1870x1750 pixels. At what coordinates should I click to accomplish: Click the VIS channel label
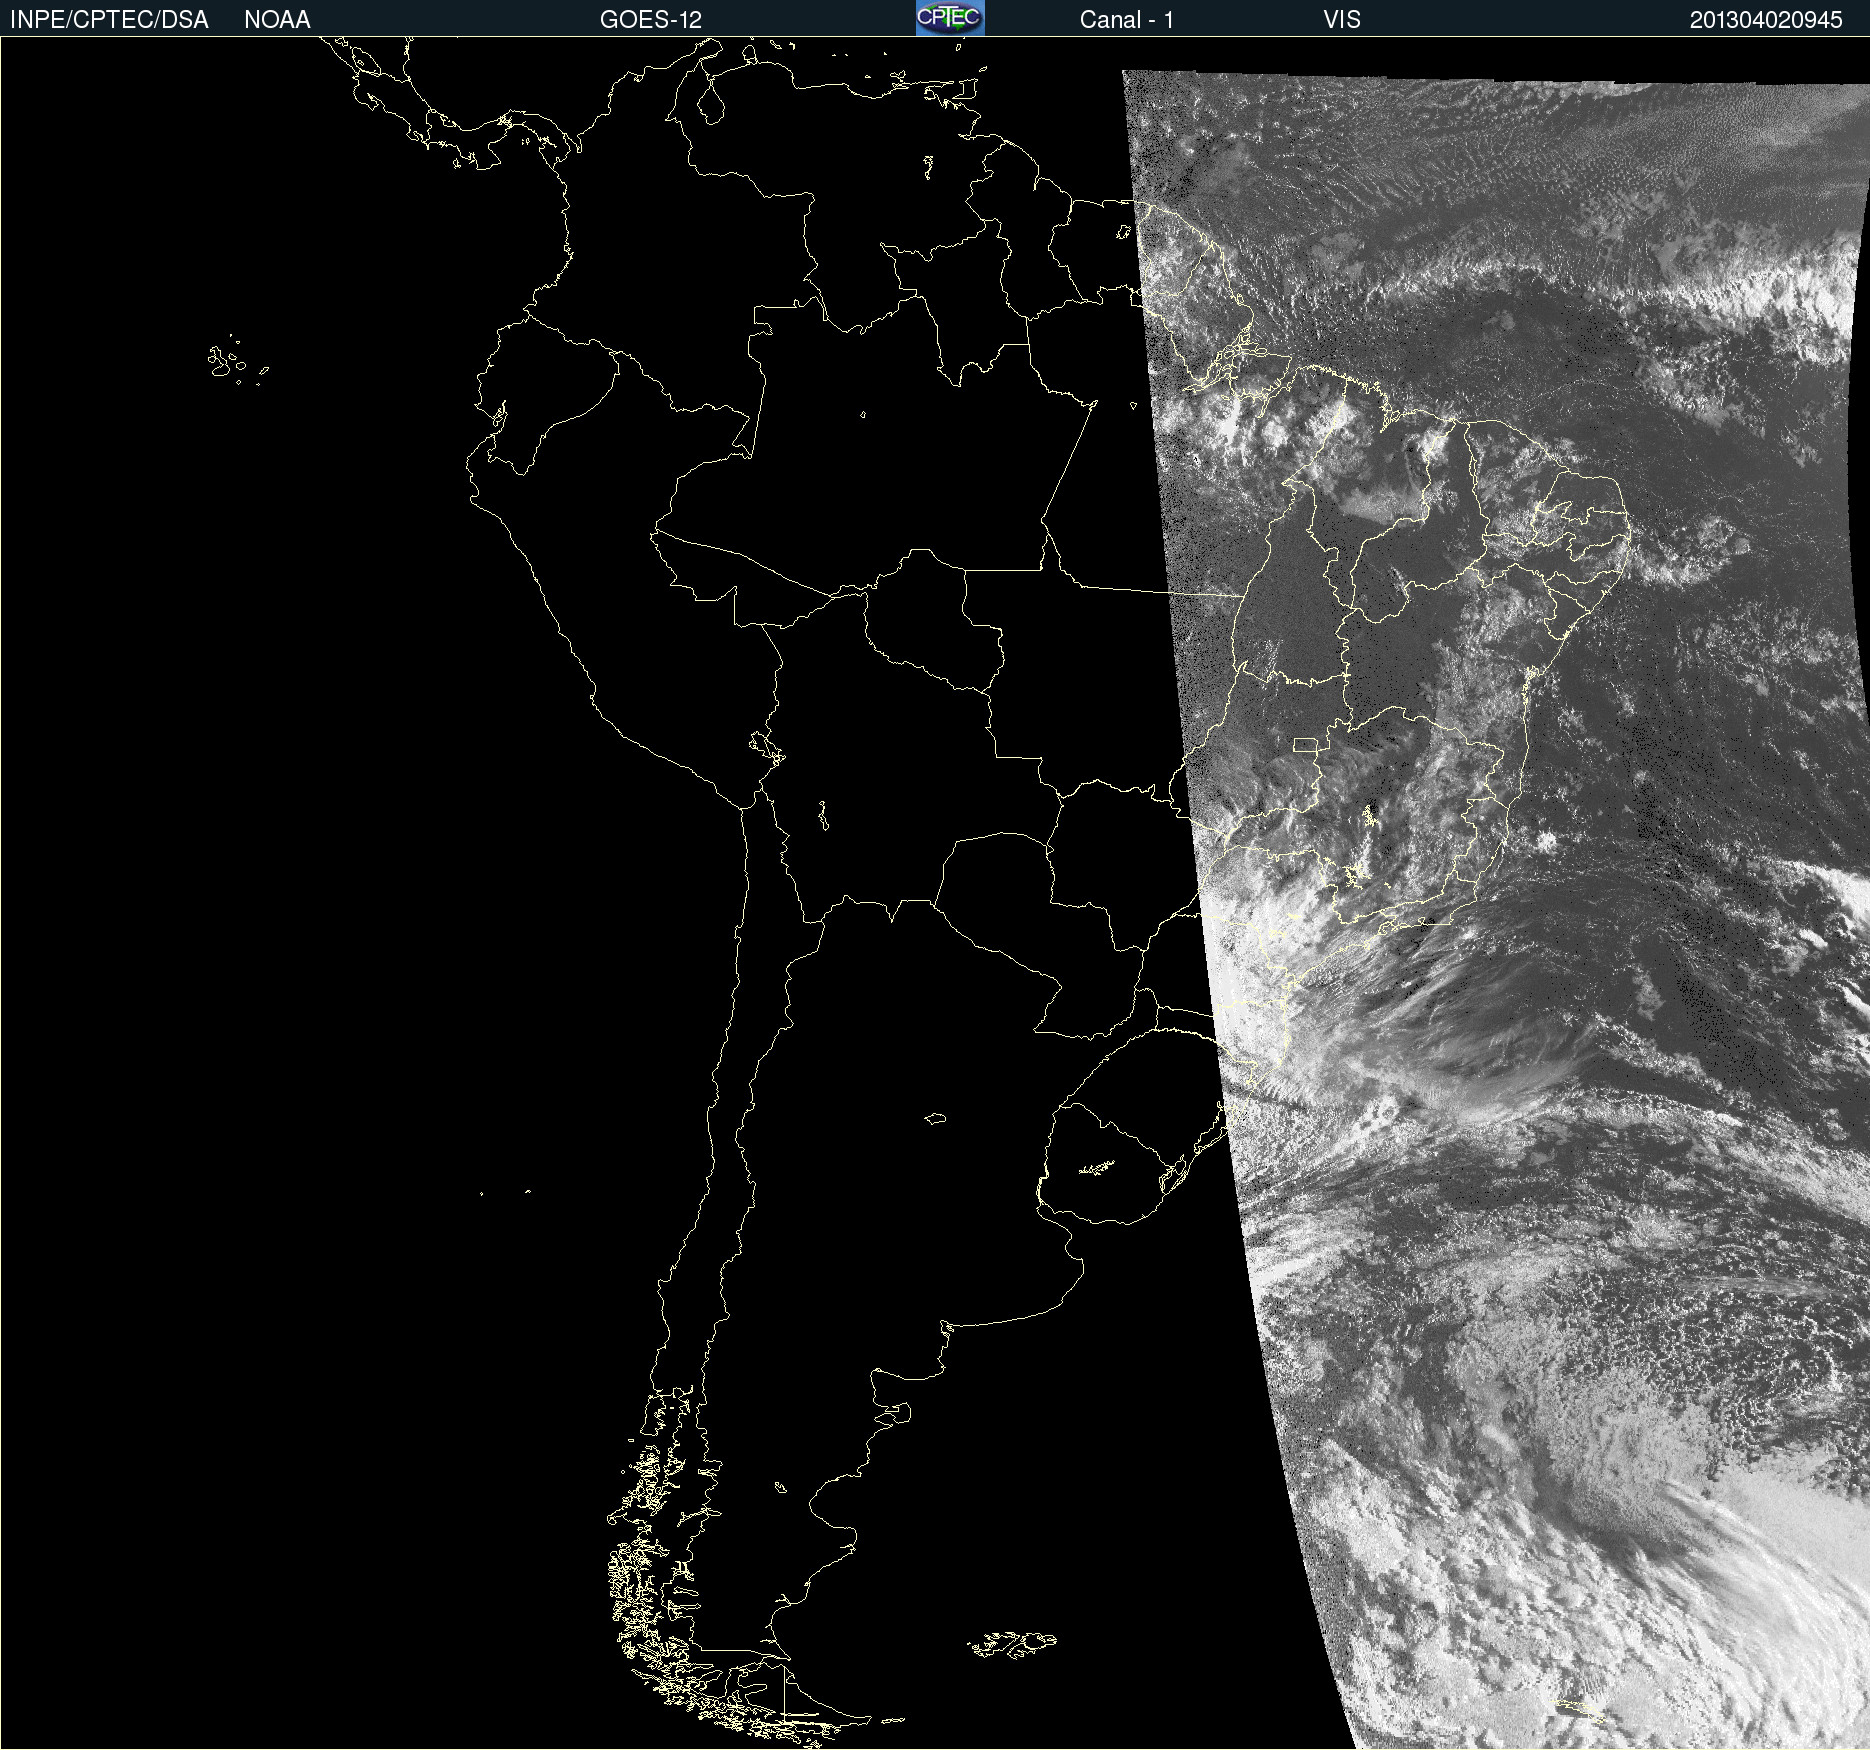[1342, 20]
